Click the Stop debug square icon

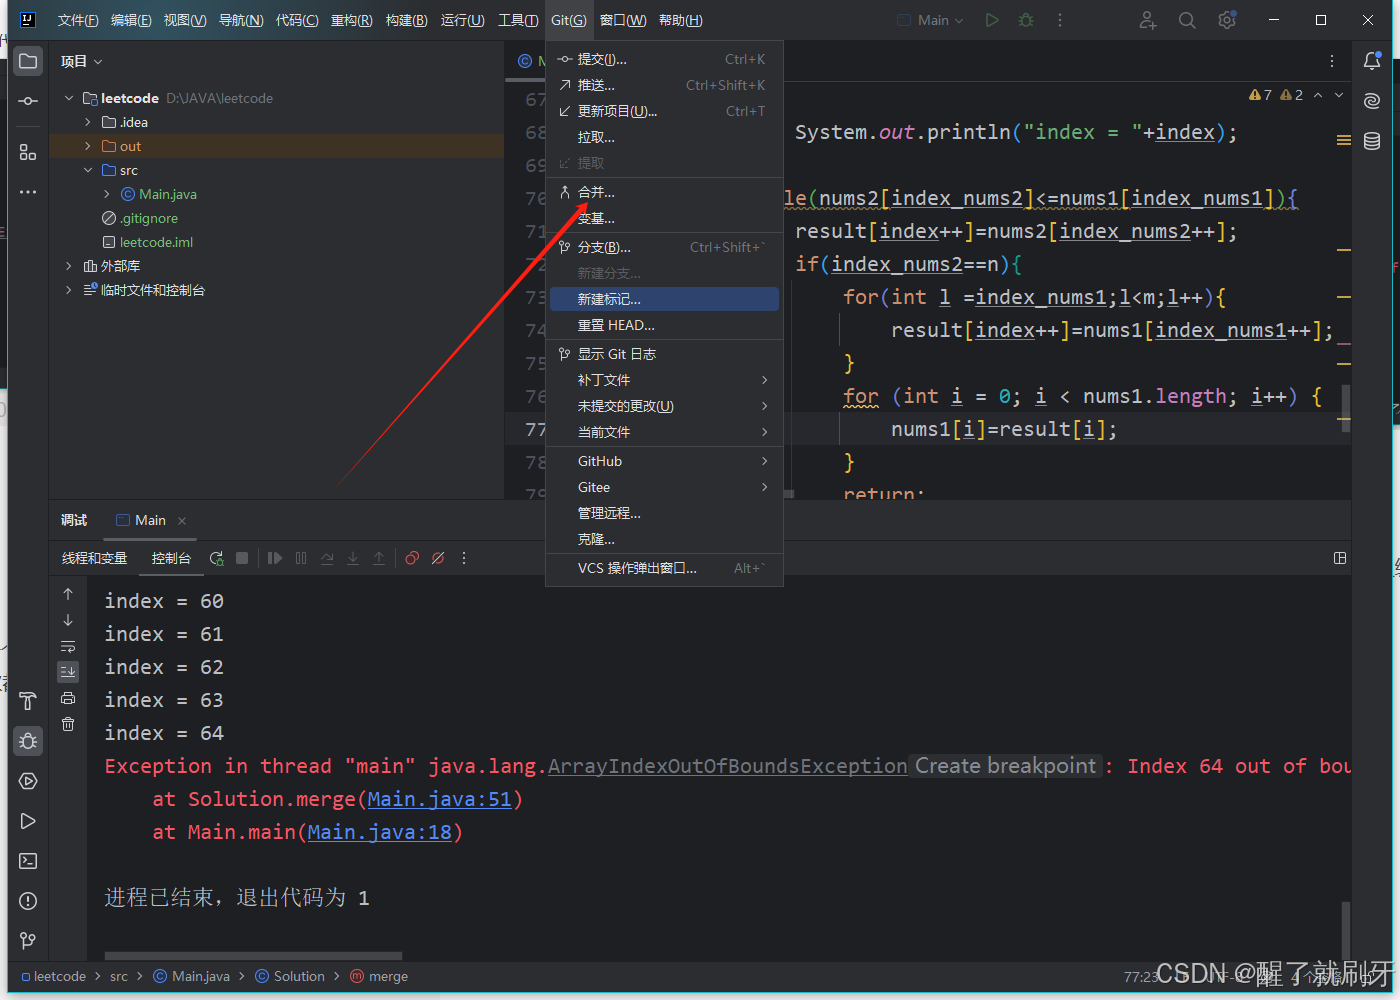point(242,558)
